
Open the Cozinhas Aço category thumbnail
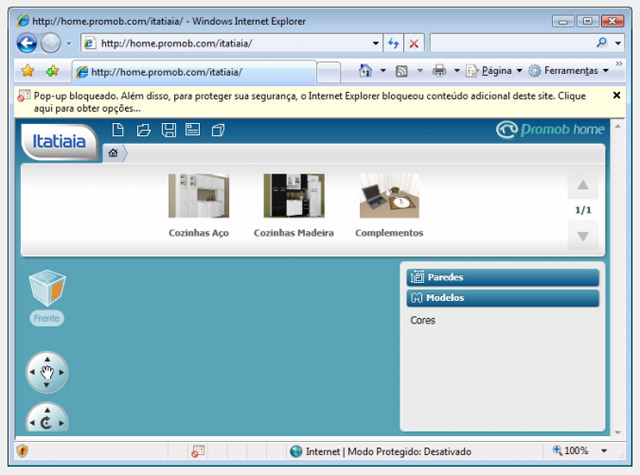(x=199, y=196)
